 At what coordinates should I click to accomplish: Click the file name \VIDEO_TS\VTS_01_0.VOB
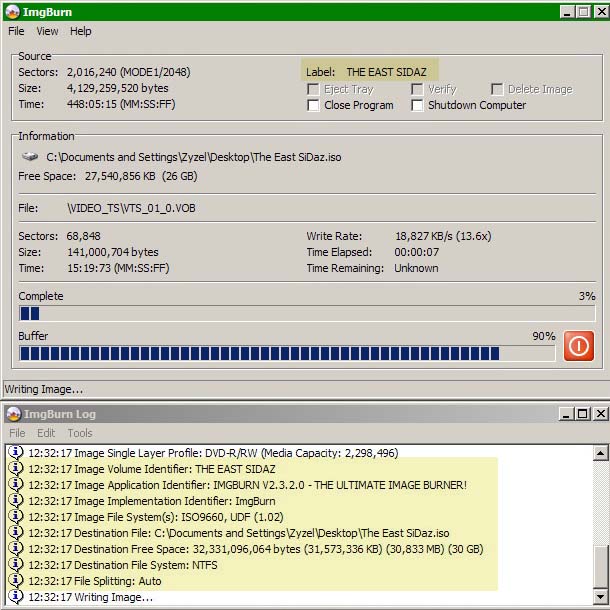coord(131,208)
